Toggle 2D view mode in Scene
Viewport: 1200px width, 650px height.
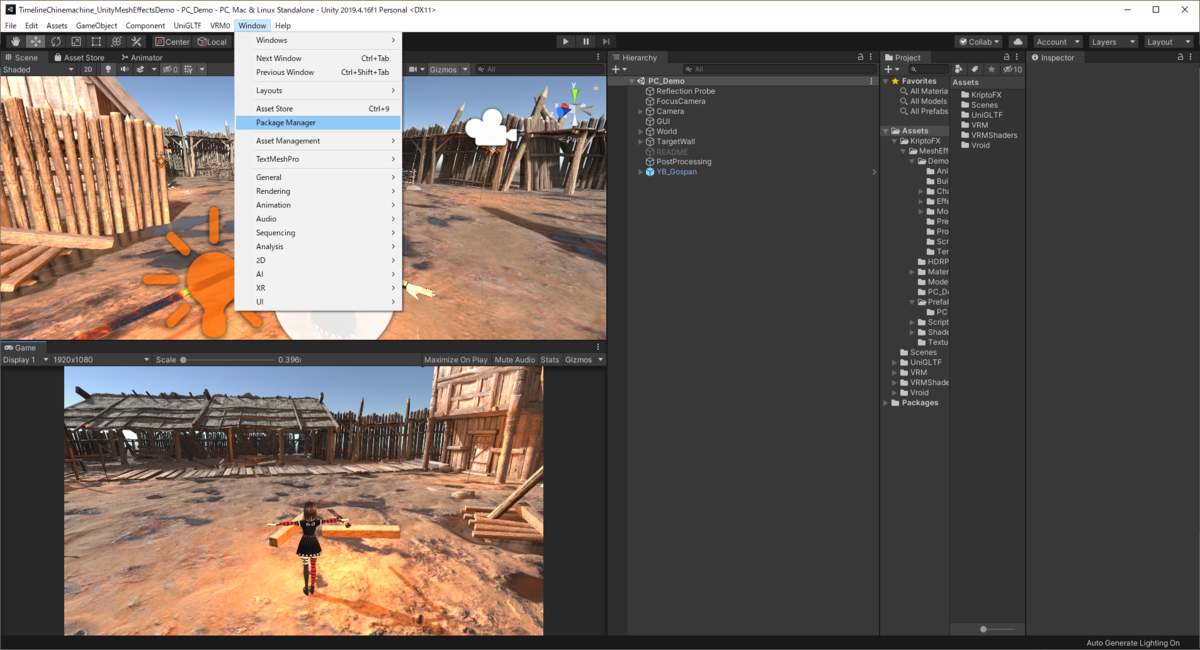pos(88,70)
